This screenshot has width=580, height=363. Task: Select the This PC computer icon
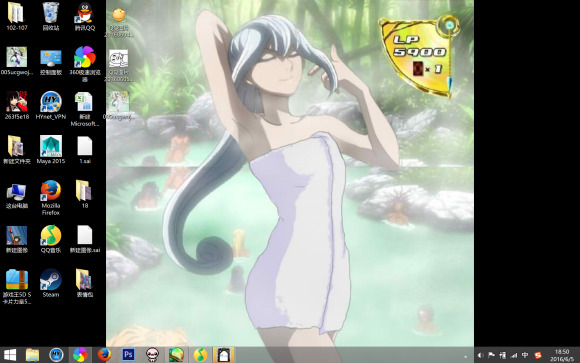16,192
